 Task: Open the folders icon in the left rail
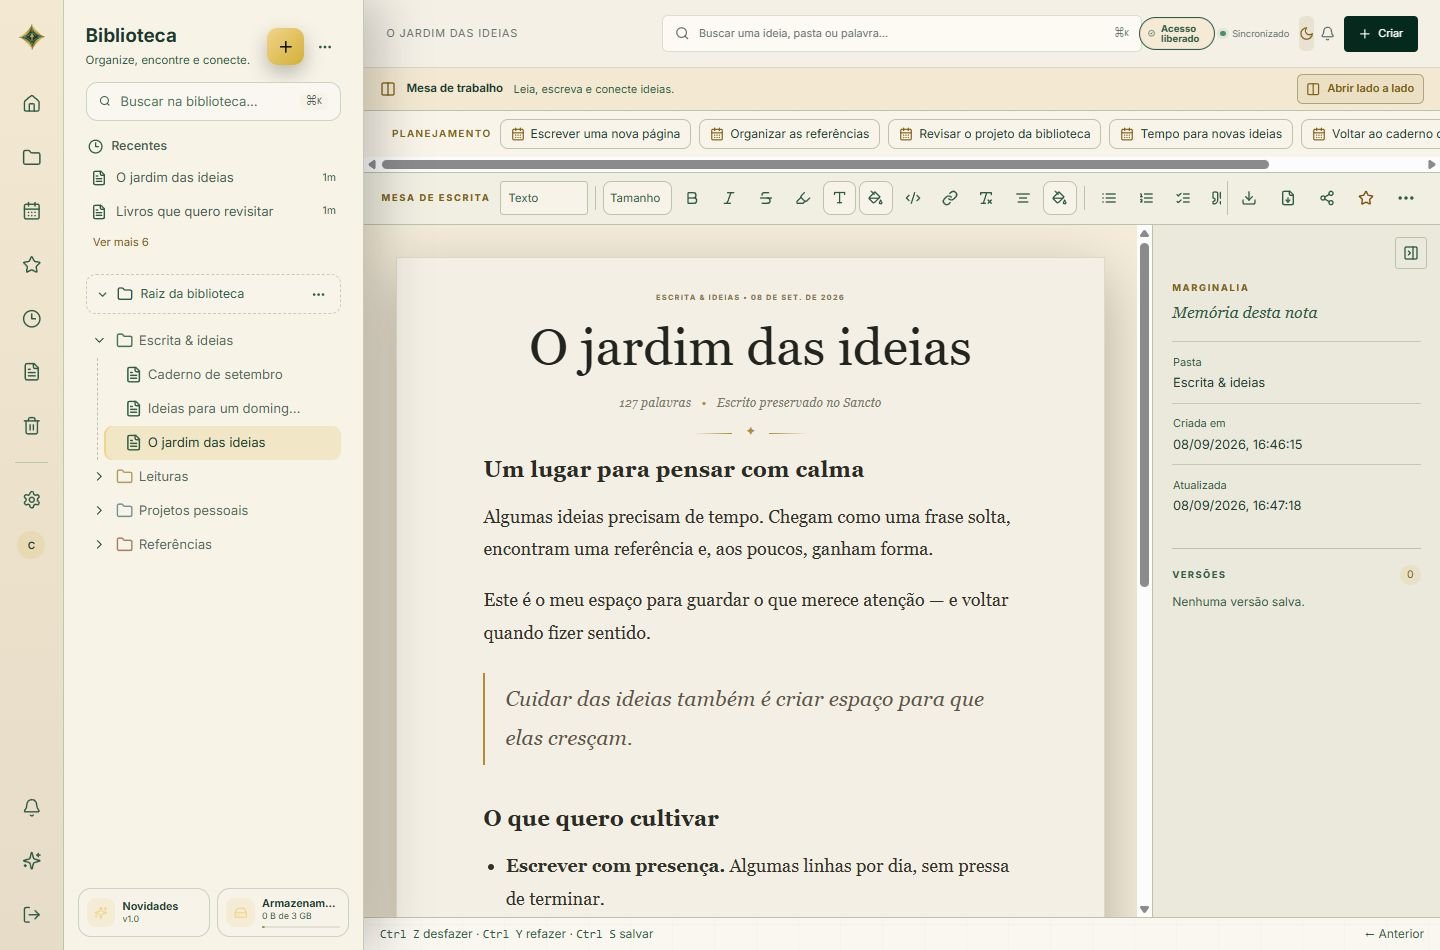tap(32, 157)
